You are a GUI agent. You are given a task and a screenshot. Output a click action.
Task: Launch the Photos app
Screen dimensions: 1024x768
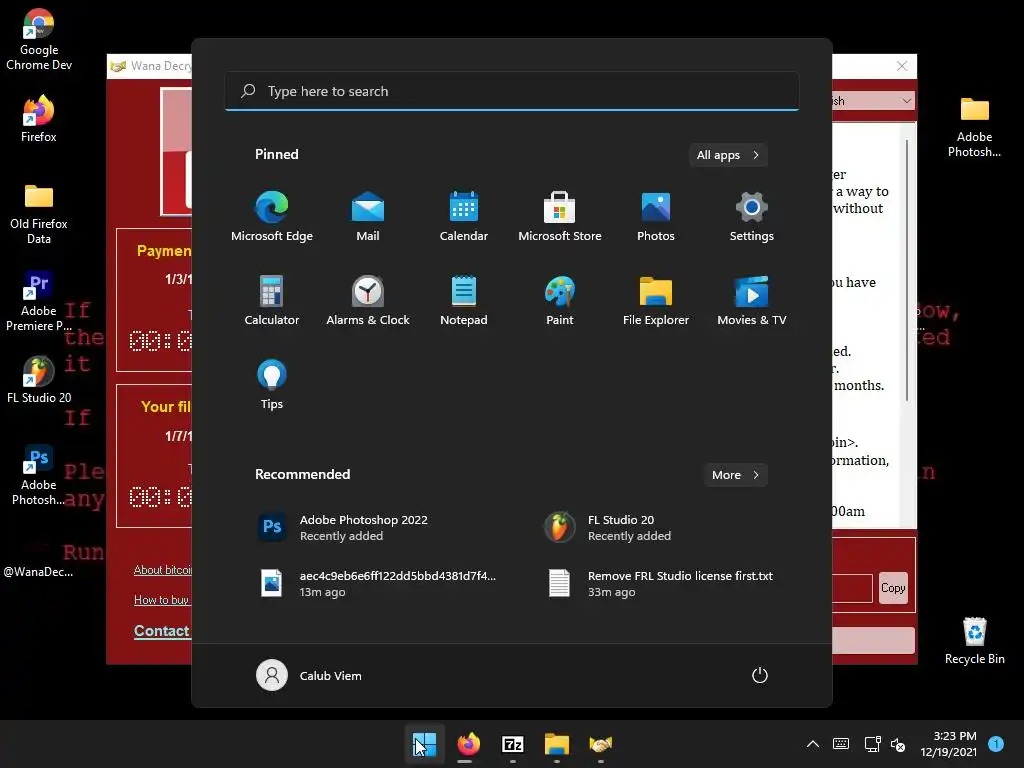656,217
